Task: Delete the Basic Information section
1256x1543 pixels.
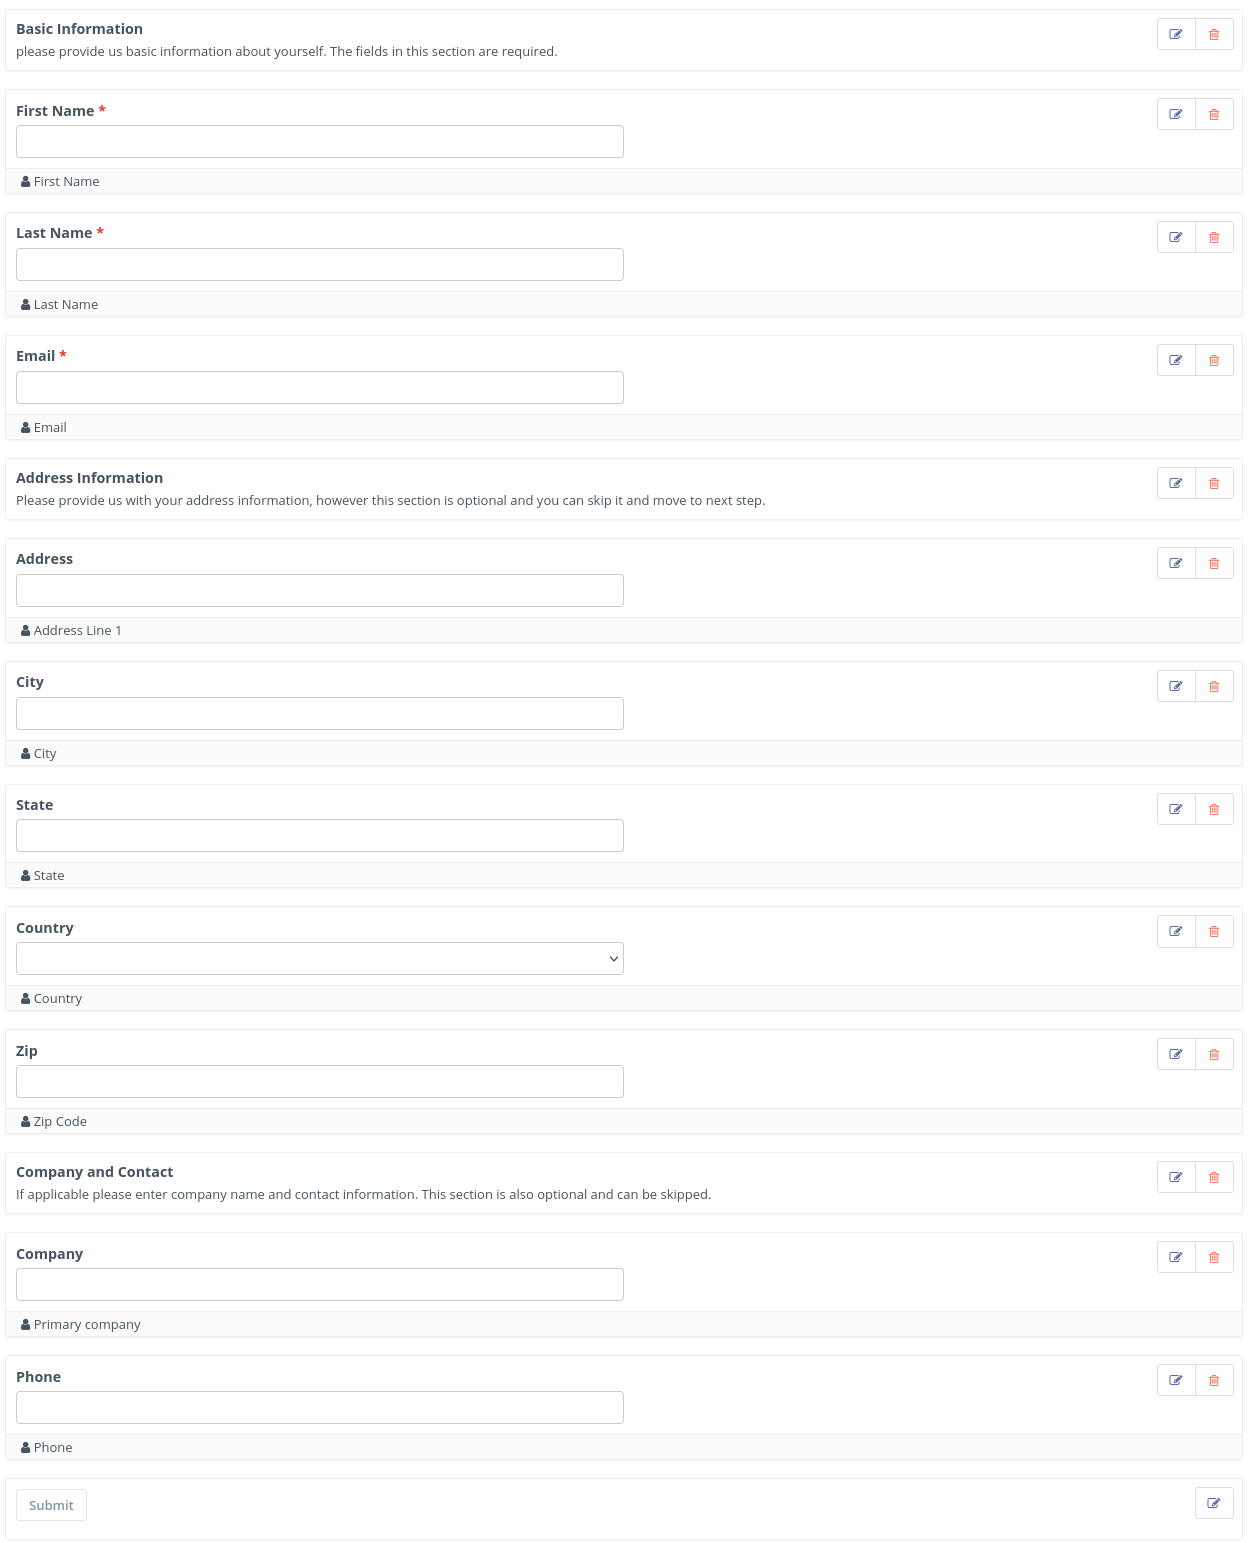Action: click(1214, 35)
